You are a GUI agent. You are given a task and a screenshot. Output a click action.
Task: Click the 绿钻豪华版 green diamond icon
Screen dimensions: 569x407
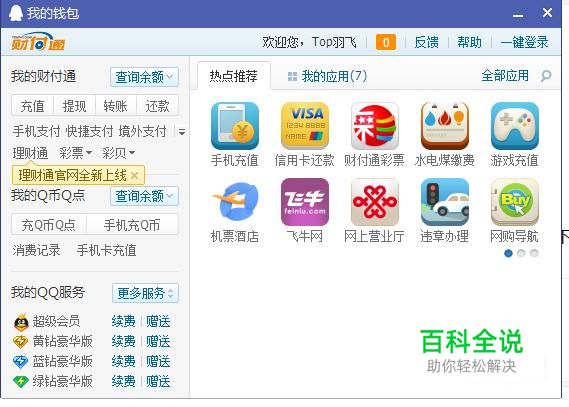[x=20, y=381]
